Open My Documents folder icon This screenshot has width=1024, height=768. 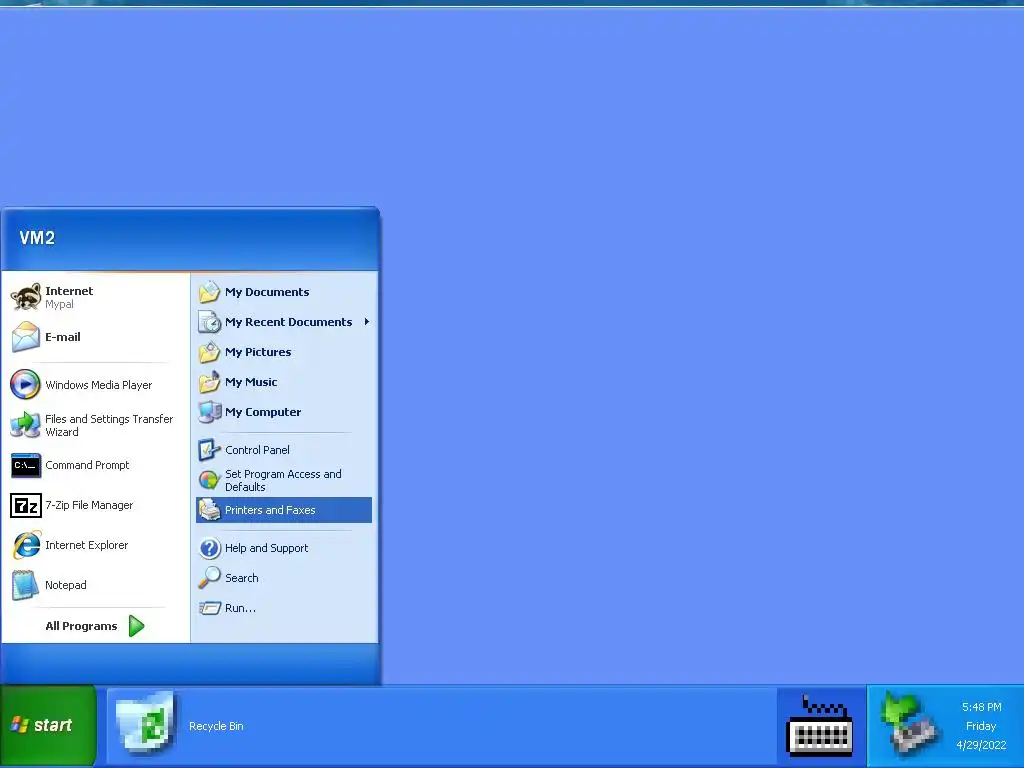(210, 292)
